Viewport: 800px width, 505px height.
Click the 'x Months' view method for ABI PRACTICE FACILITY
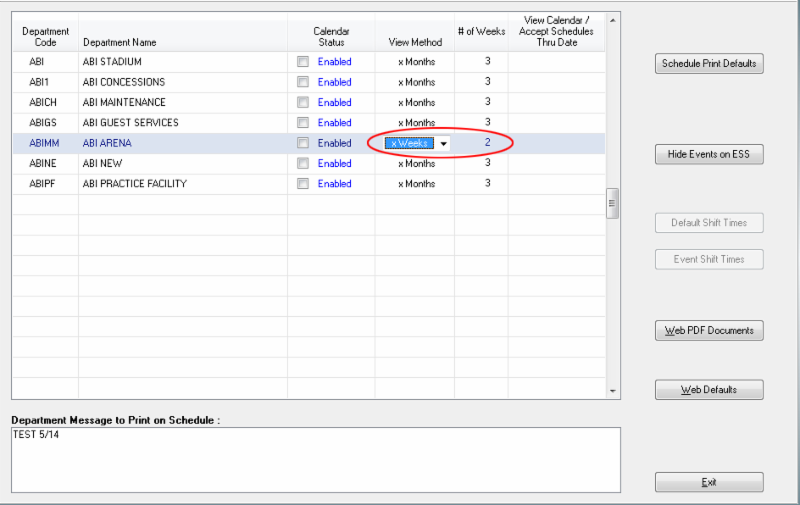tap(417, 184)
